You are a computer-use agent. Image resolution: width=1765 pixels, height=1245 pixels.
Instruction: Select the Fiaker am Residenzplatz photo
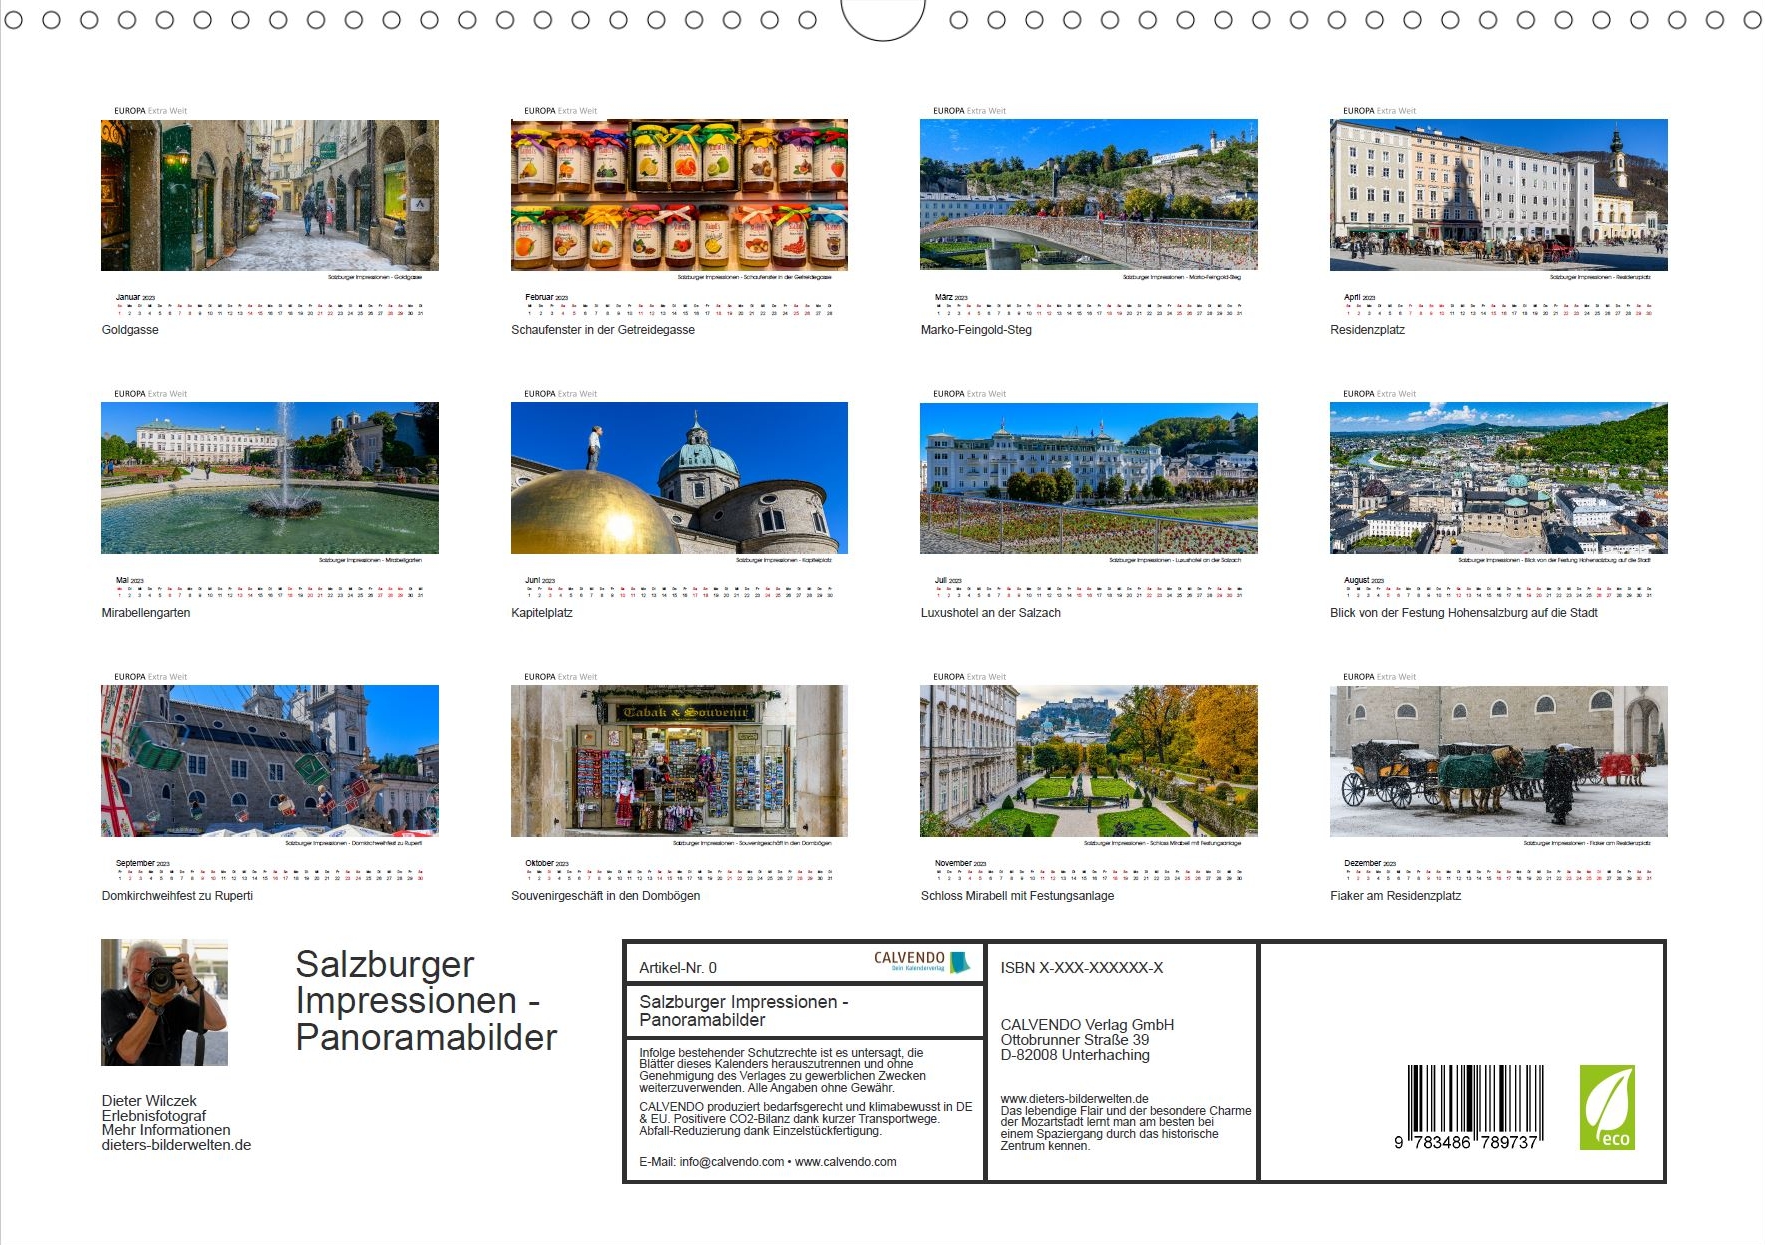(1498, 761)
